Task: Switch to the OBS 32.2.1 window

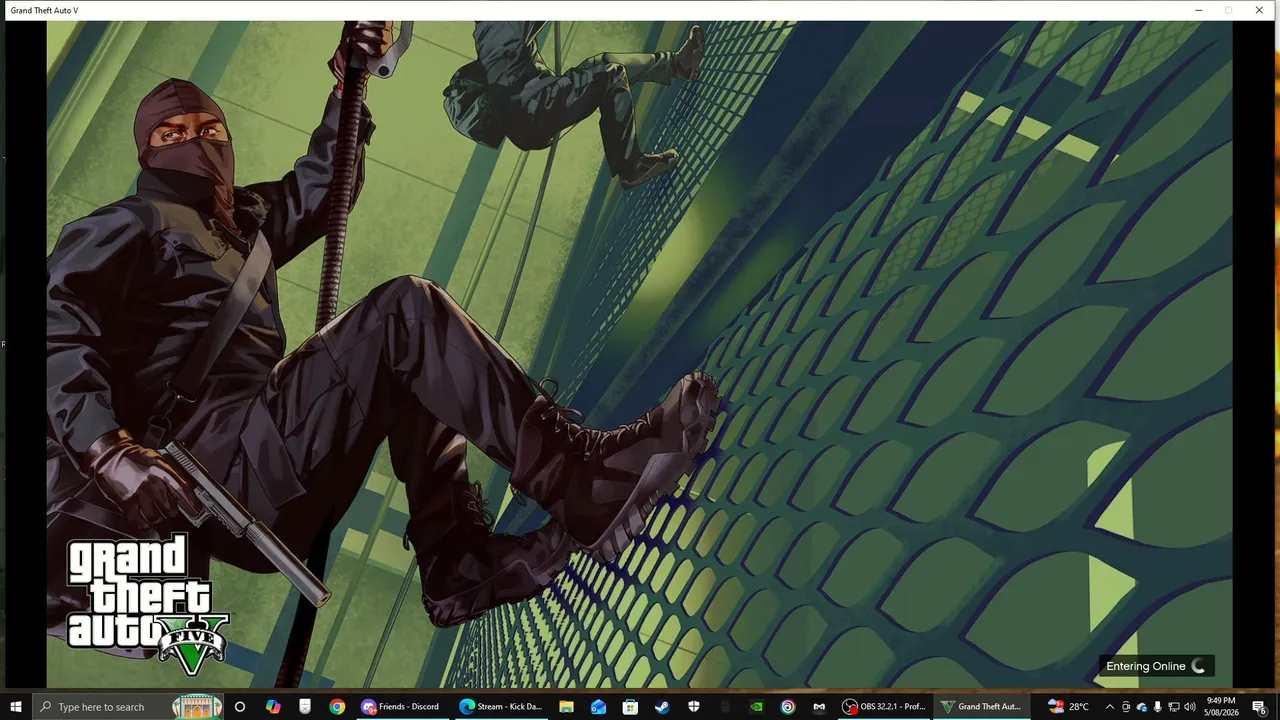Action: tap(884, 706)
